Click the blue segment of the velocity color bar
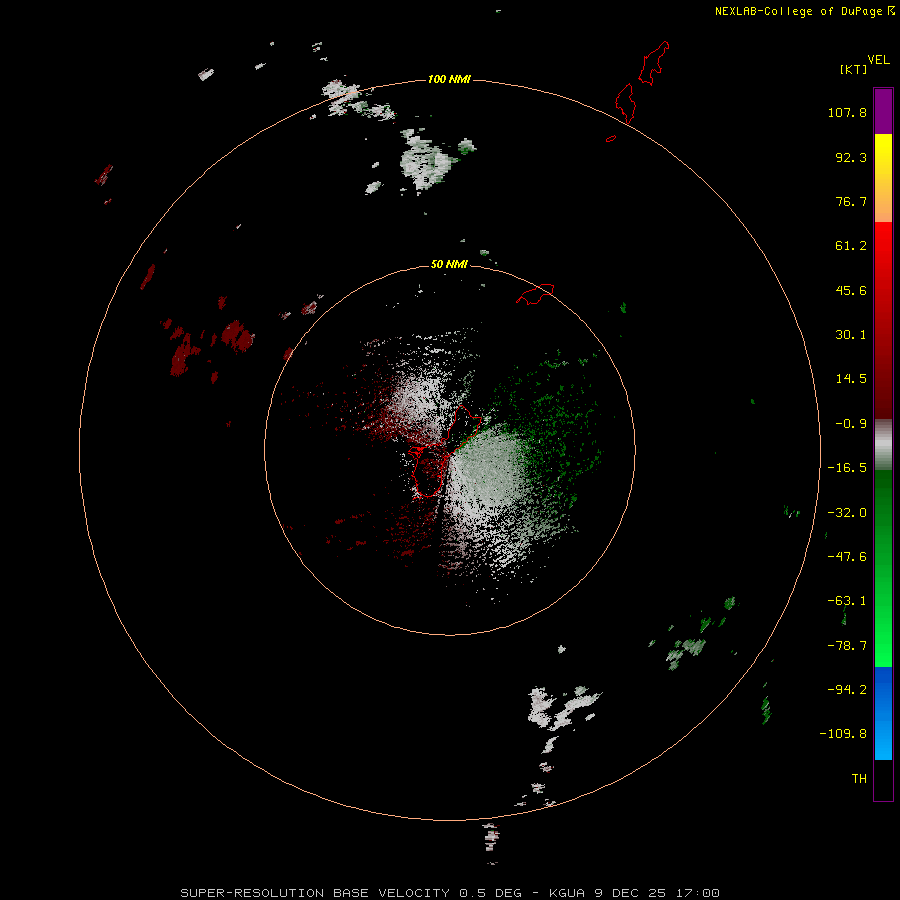This screenshot has height=900, width=900. pos(883,713)
